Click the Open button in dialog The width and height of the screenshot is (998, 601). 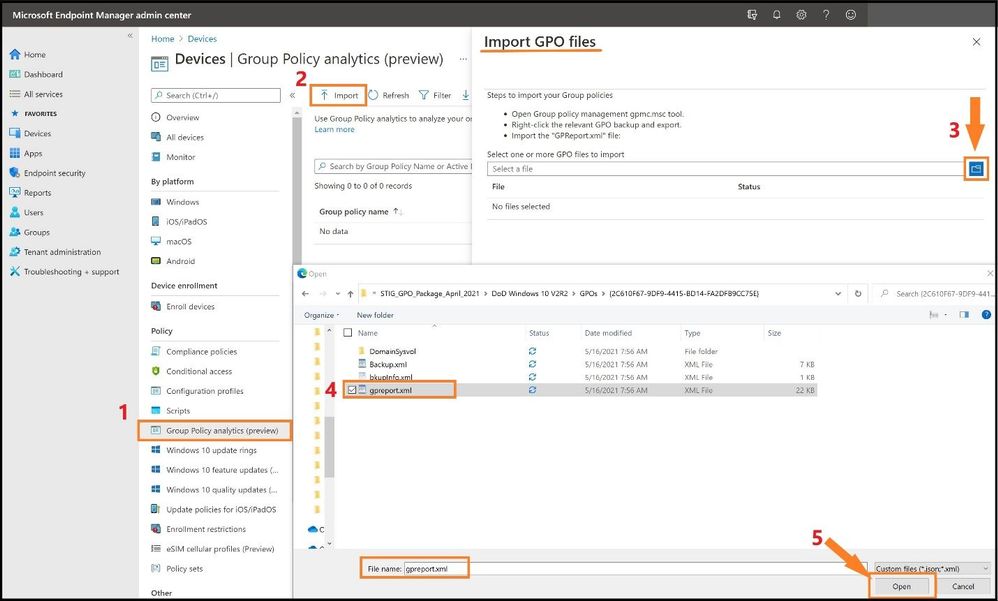click(x=901, y=586)
